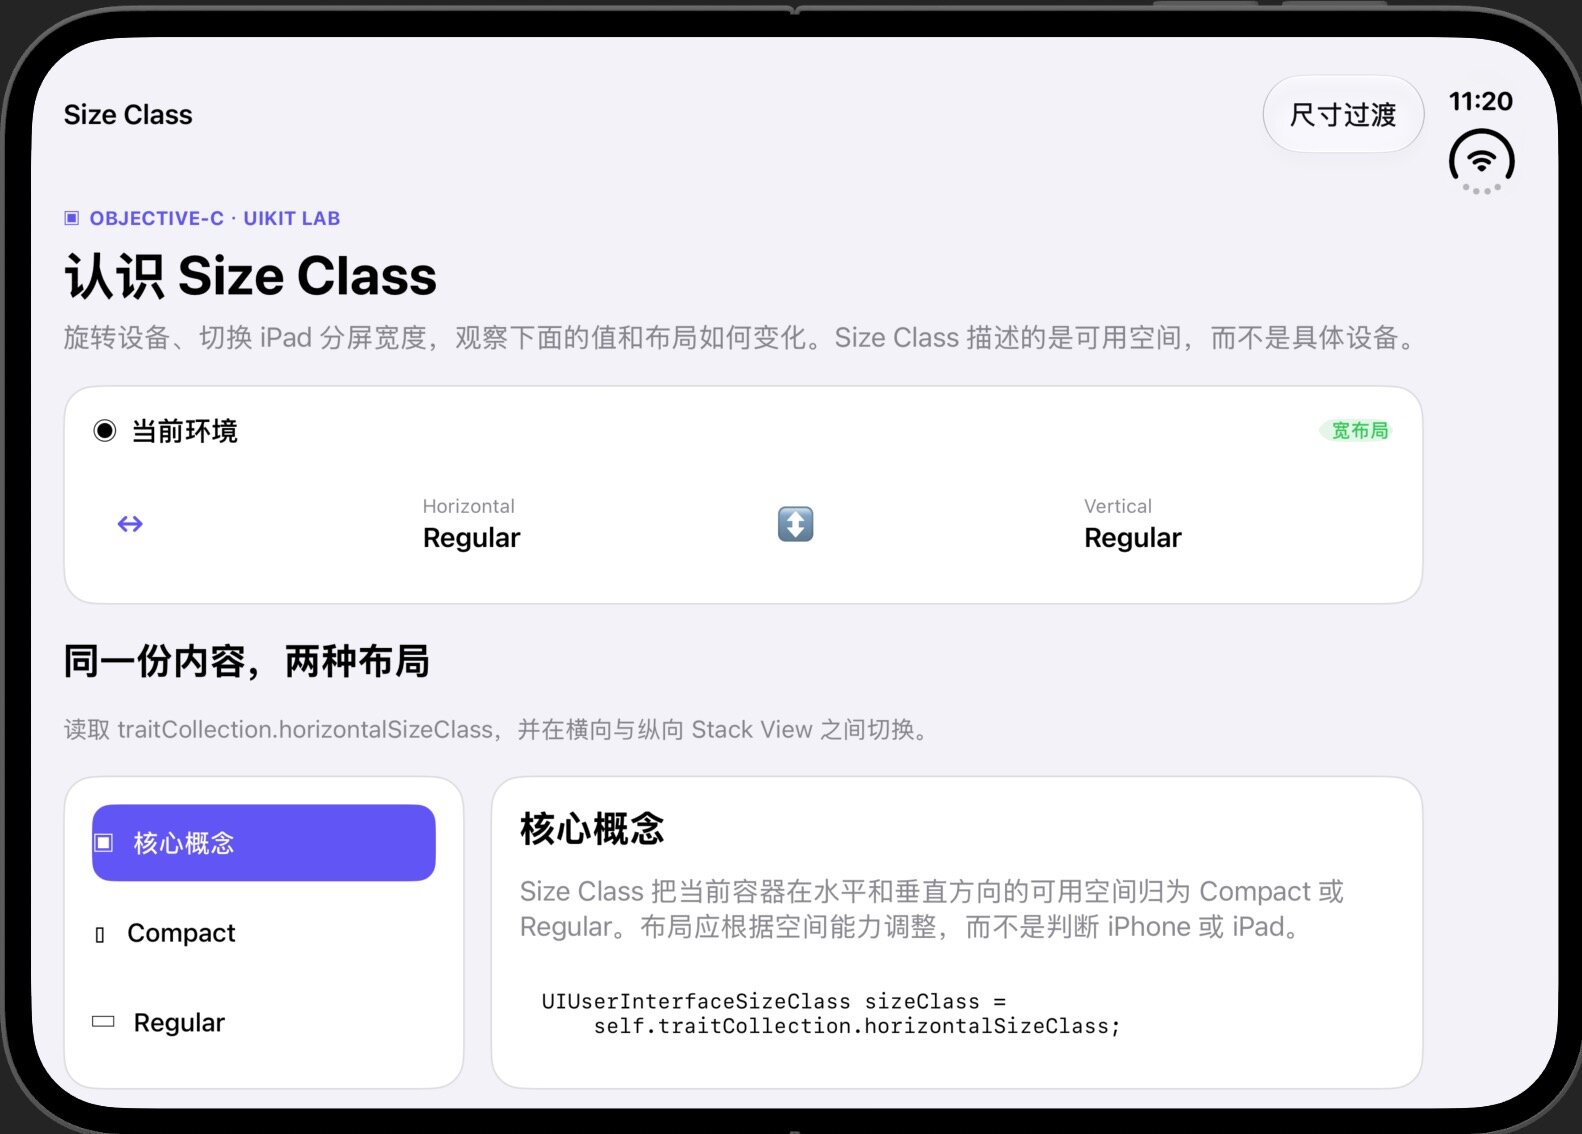This screenshot has width=1582, height=1134.
Task: Click the circle icon beside 当前环境
Action: tap(105, 431)
